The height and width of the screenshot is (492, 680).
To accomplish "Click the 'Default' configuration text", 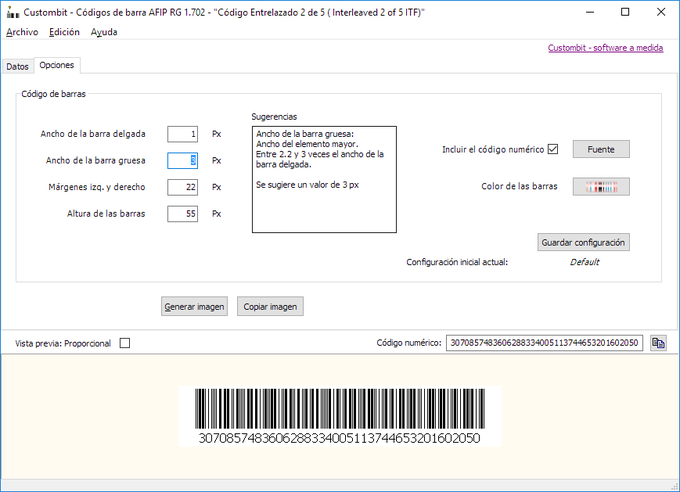I will [x=584, y=262].
